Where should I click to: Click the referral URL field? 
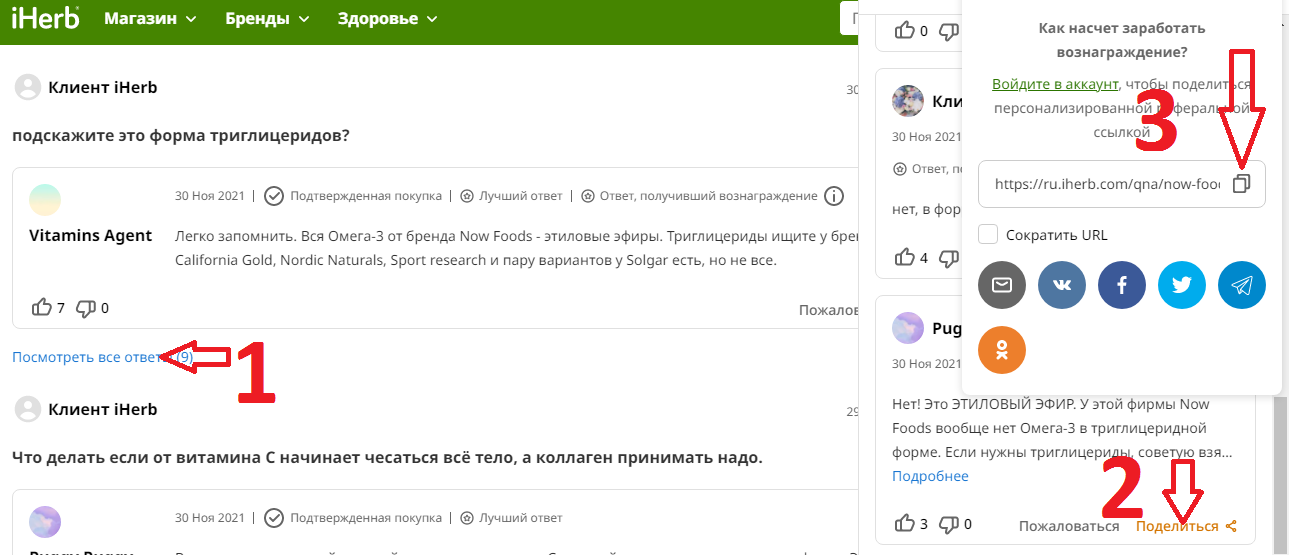(x=1122, y=184)
